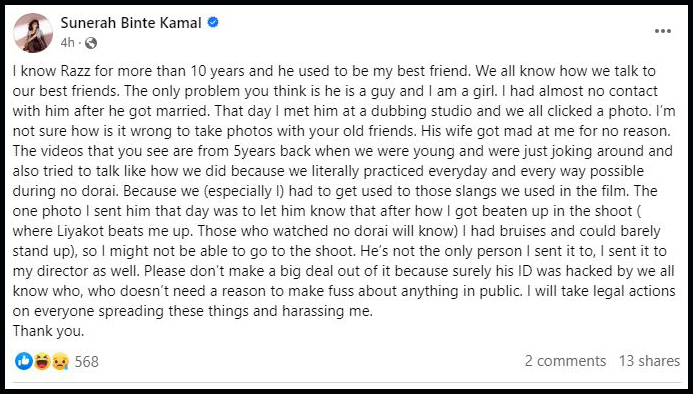693x394 pixels.
Task: Click the closing 'Thank you.' line
Action: [x=48, y=331]
